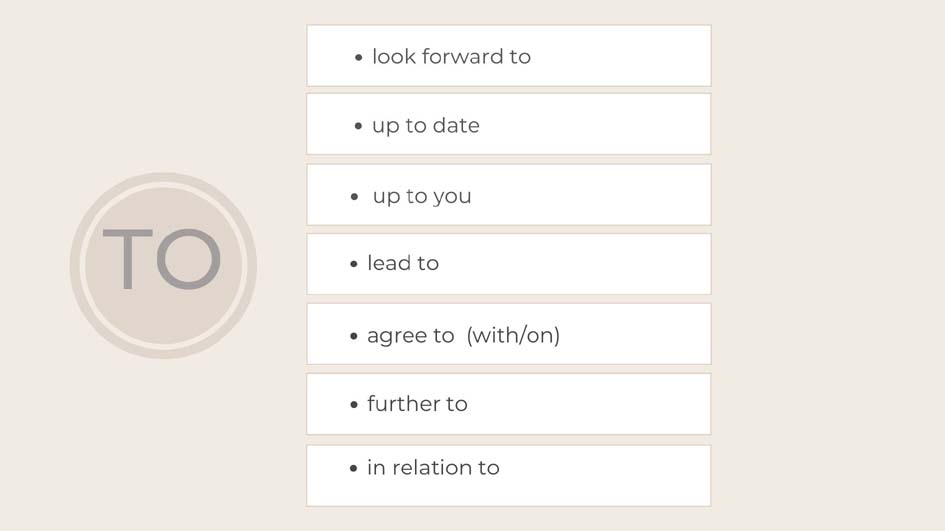Click the bullet next to "further to"
This screenshot has width=945, height=531.
(354, 405)
